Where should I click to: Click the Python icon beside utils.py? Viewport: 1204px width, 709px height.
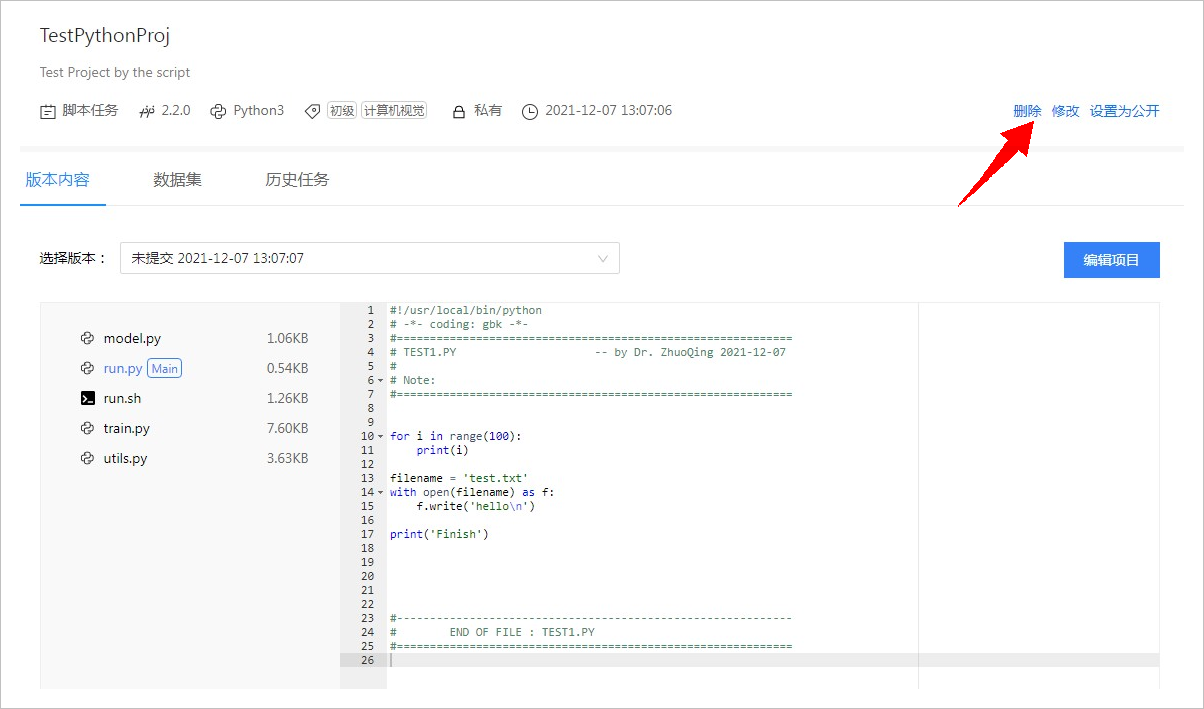[x=88, y=458]
